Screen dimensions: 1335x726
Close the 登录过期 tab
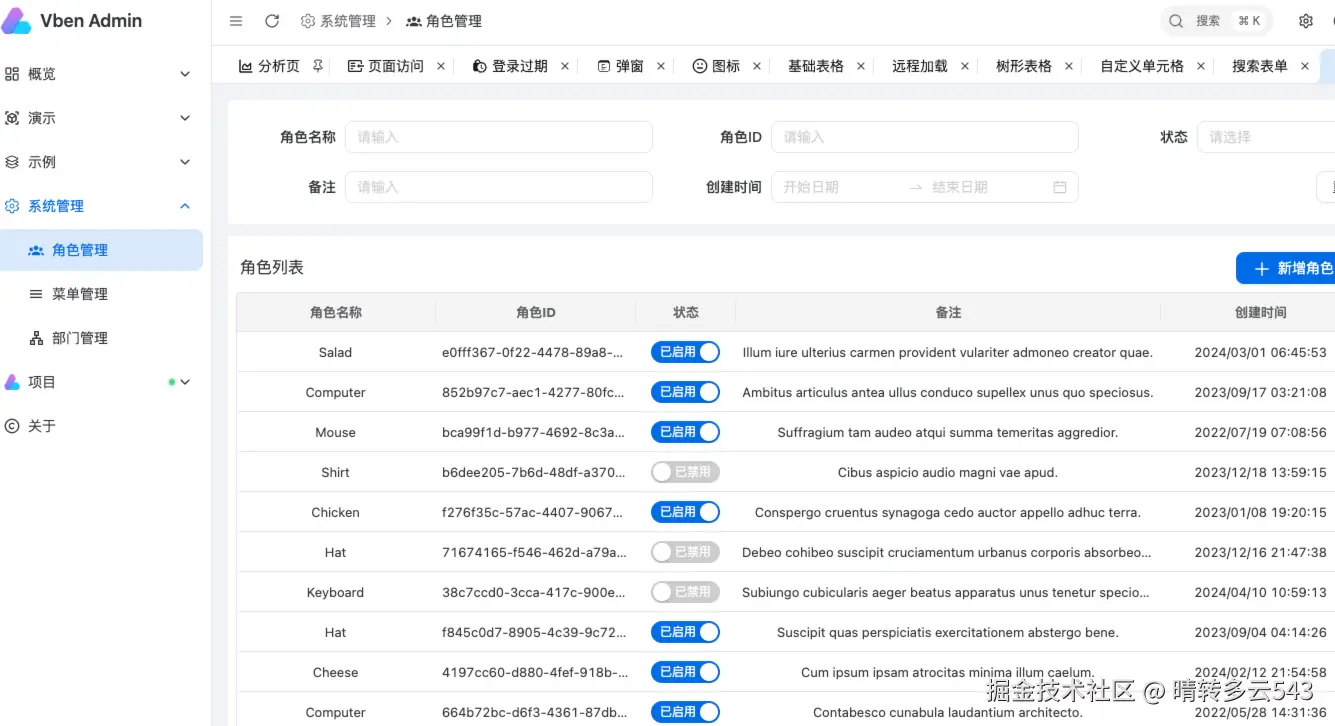[x=565, y=66]
